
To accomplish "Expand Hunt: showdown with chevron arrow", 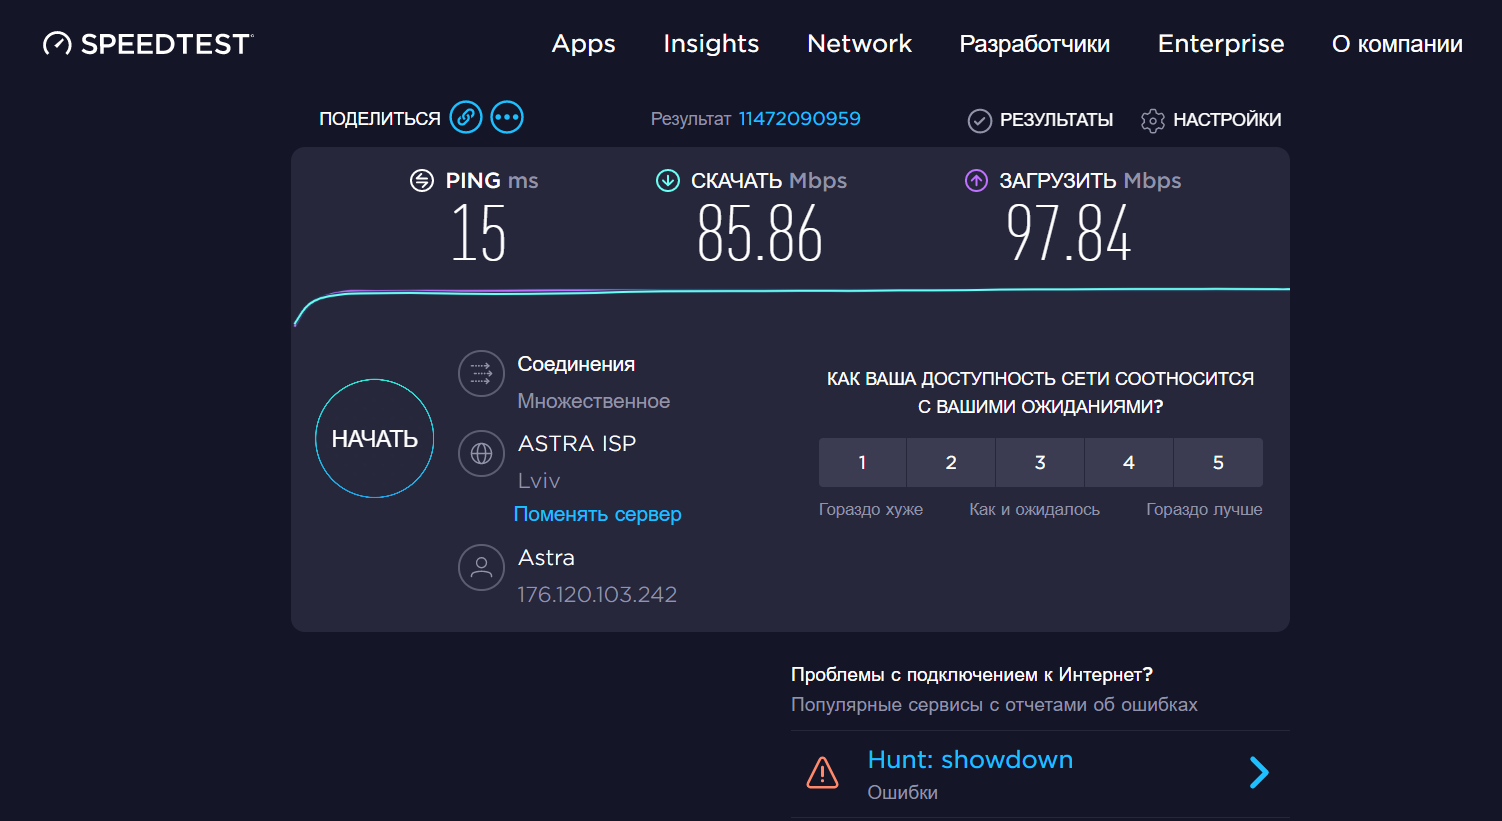I will [1259, 773].
